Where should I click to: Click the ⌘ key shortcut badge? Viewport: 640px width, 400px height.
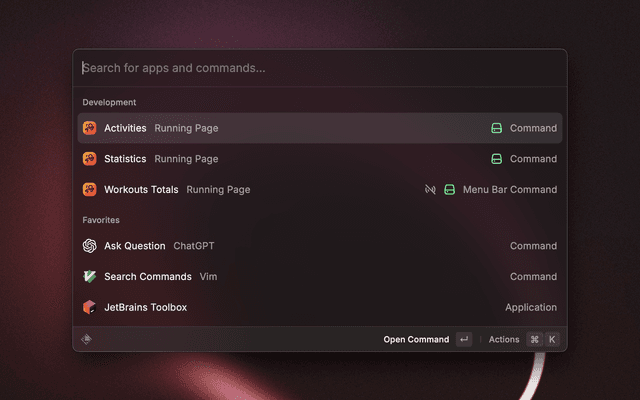tap(534, 340)
